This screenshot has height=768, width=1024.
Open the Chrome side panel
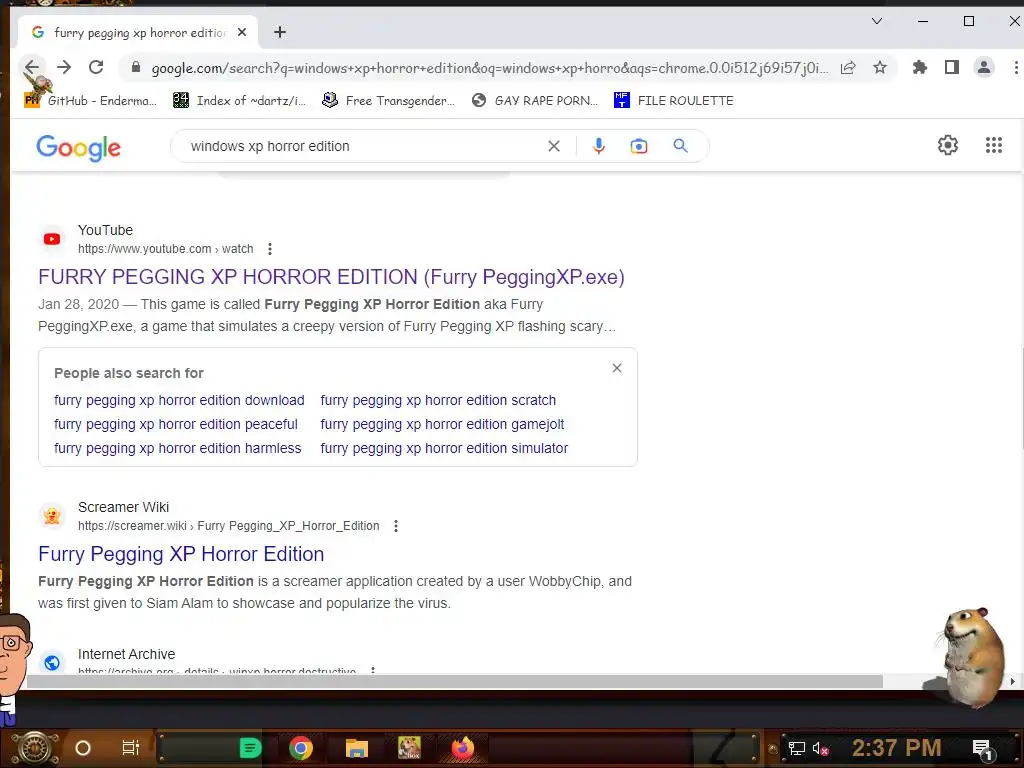pyautogui.click(x=952, y=67)
